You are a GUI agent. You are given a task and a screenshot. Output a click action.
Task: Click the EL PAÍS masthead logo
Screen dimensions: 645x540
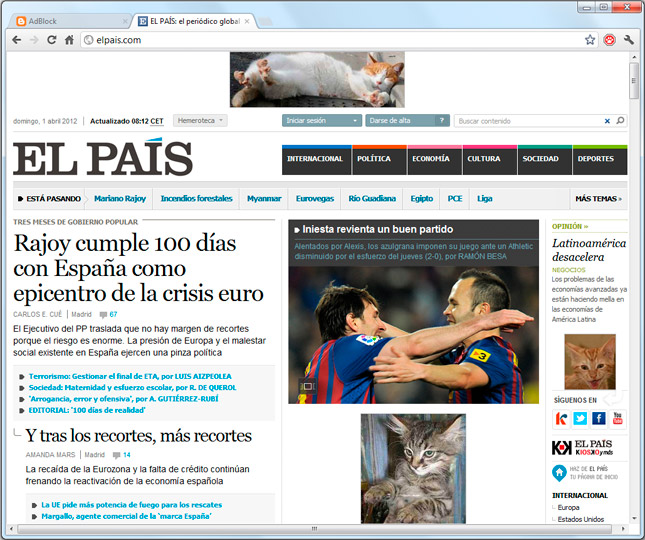click(103, 157)
